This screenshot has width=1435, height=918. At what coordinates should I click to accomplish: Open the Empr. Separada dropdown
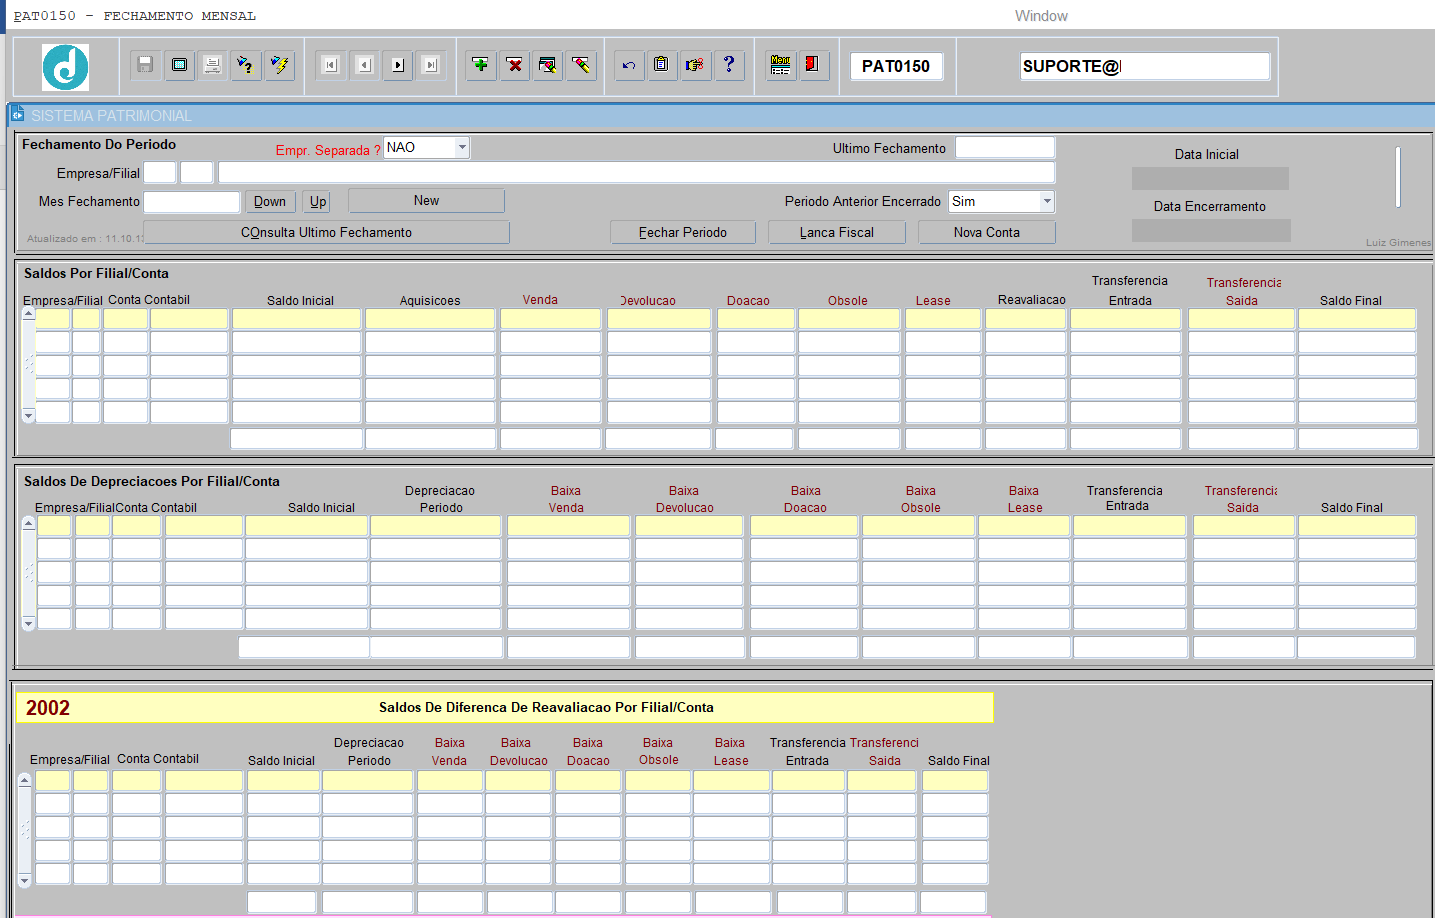click(462, 147)
